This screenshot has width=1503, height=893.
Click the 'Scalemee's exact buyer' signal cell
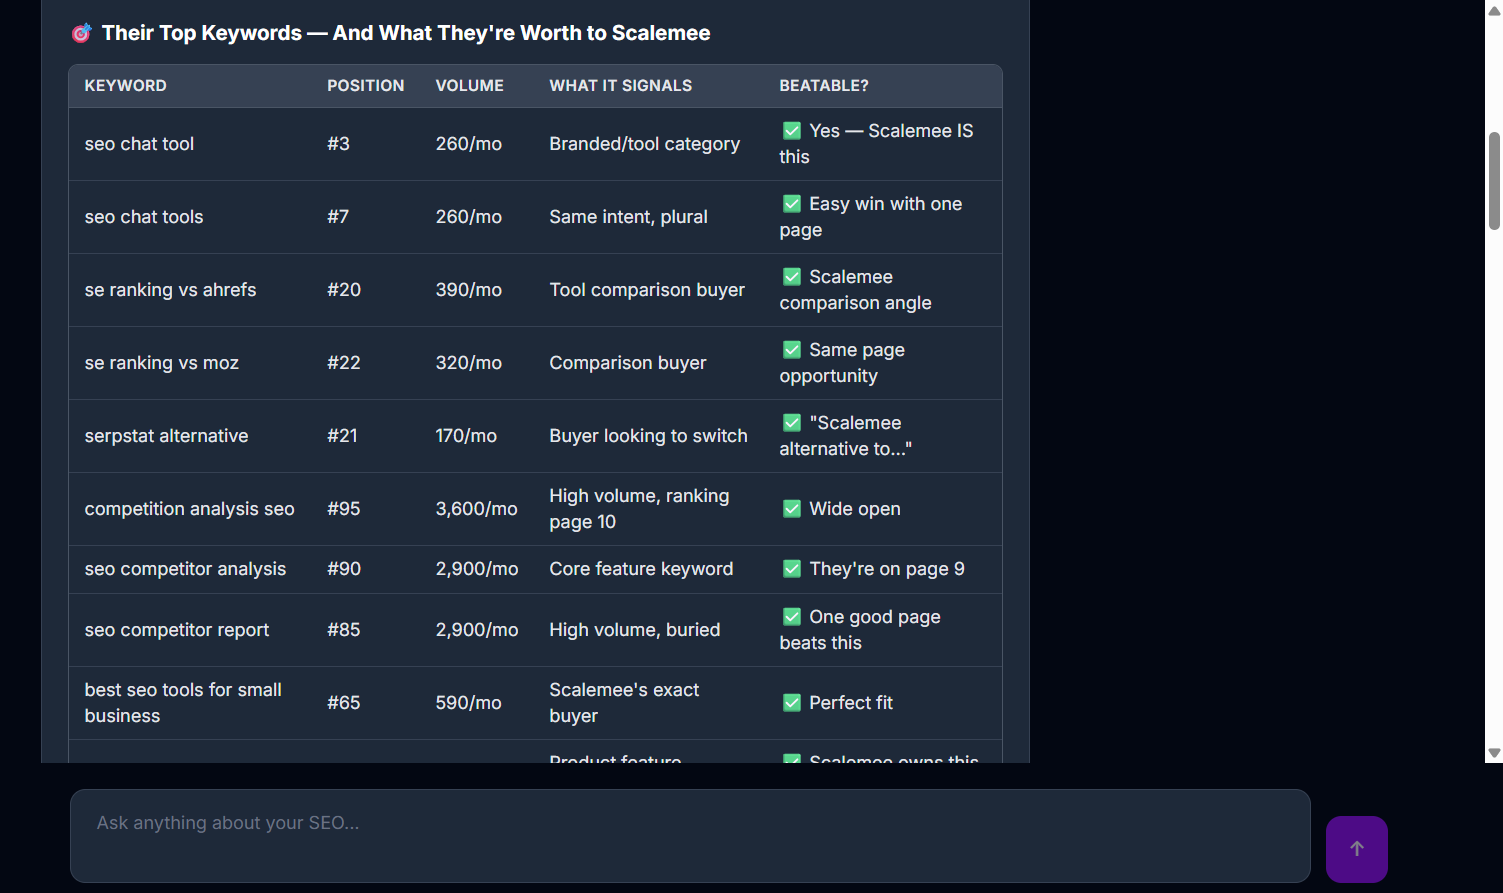click(x=624, y=703)
